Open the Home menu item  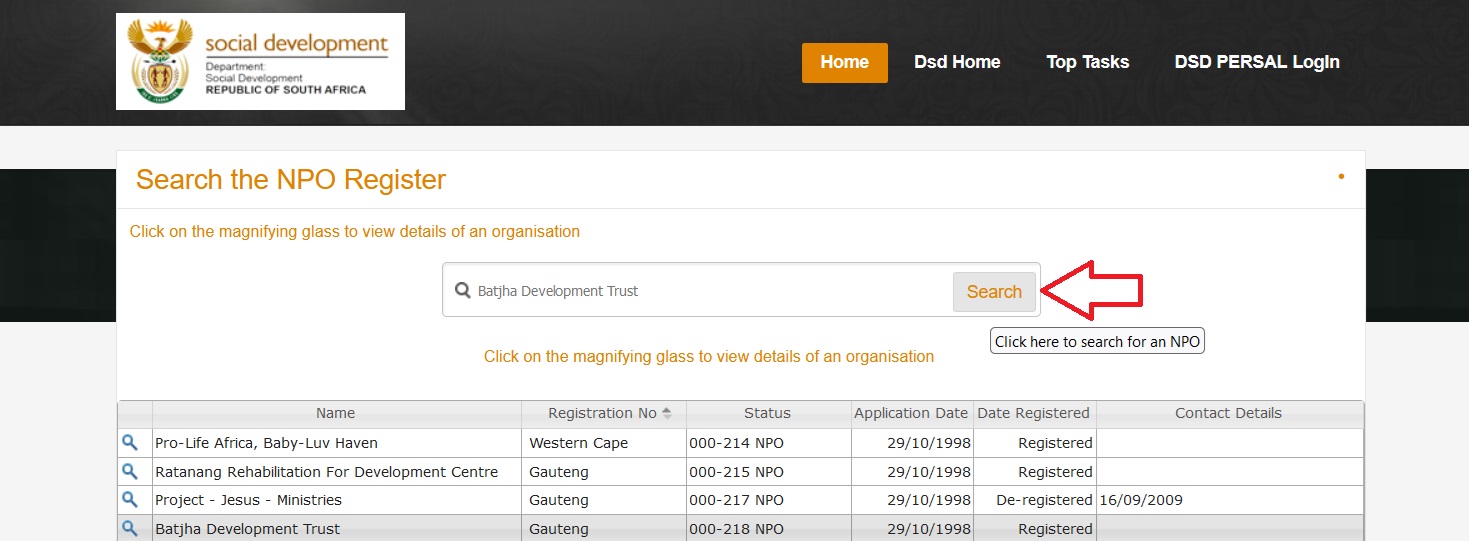click(844, 62)
